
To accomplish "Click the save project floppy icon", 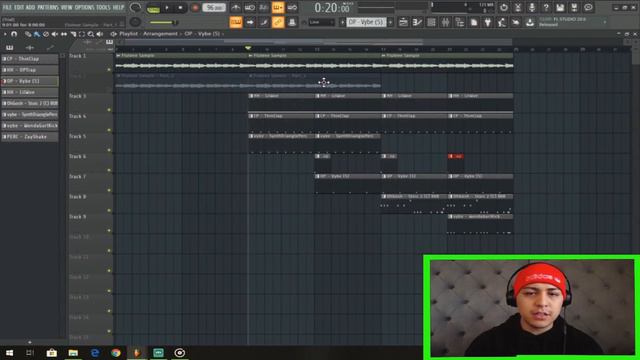I will click(x=560, y=7).
